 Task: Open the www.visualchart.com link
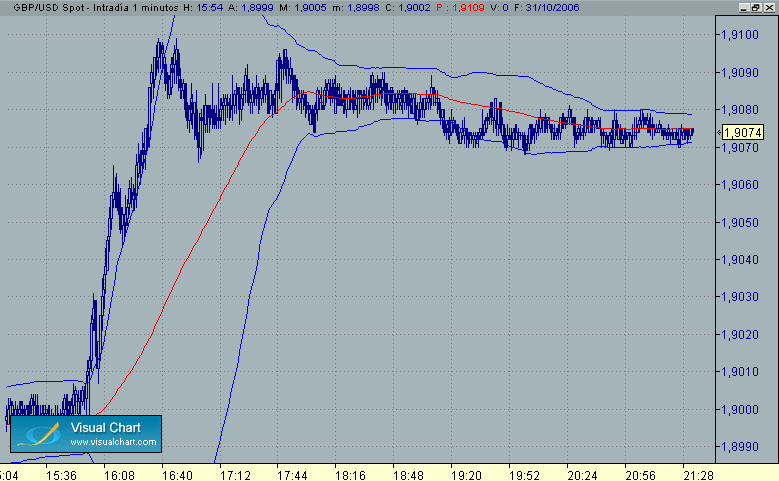[113, 442]
